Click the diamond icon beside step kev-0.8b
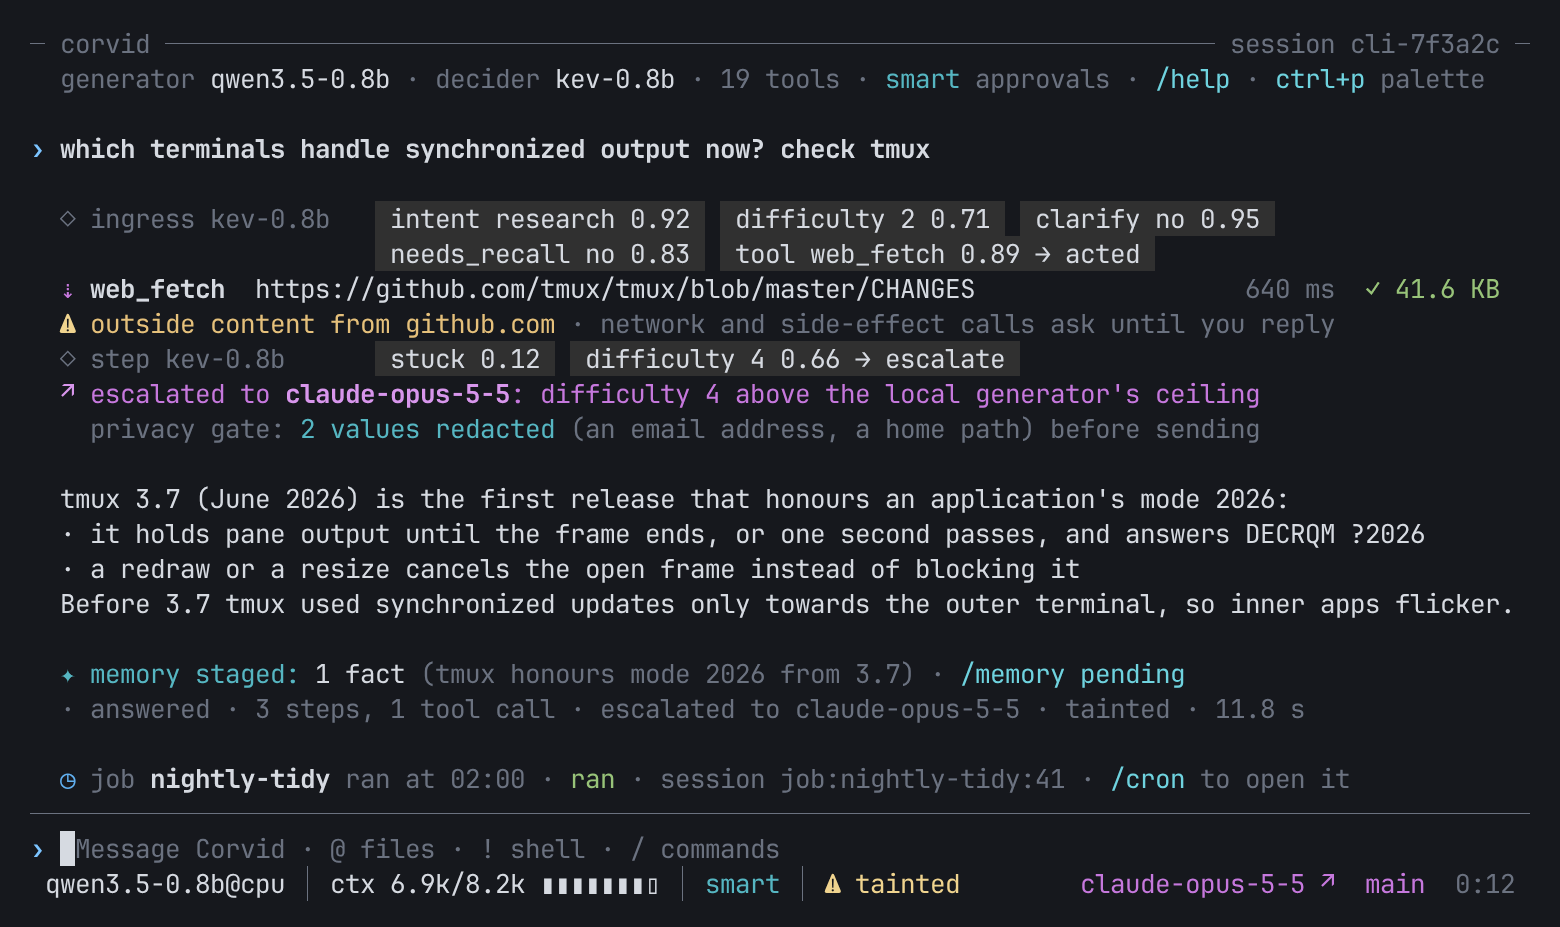 pos(68,359)
